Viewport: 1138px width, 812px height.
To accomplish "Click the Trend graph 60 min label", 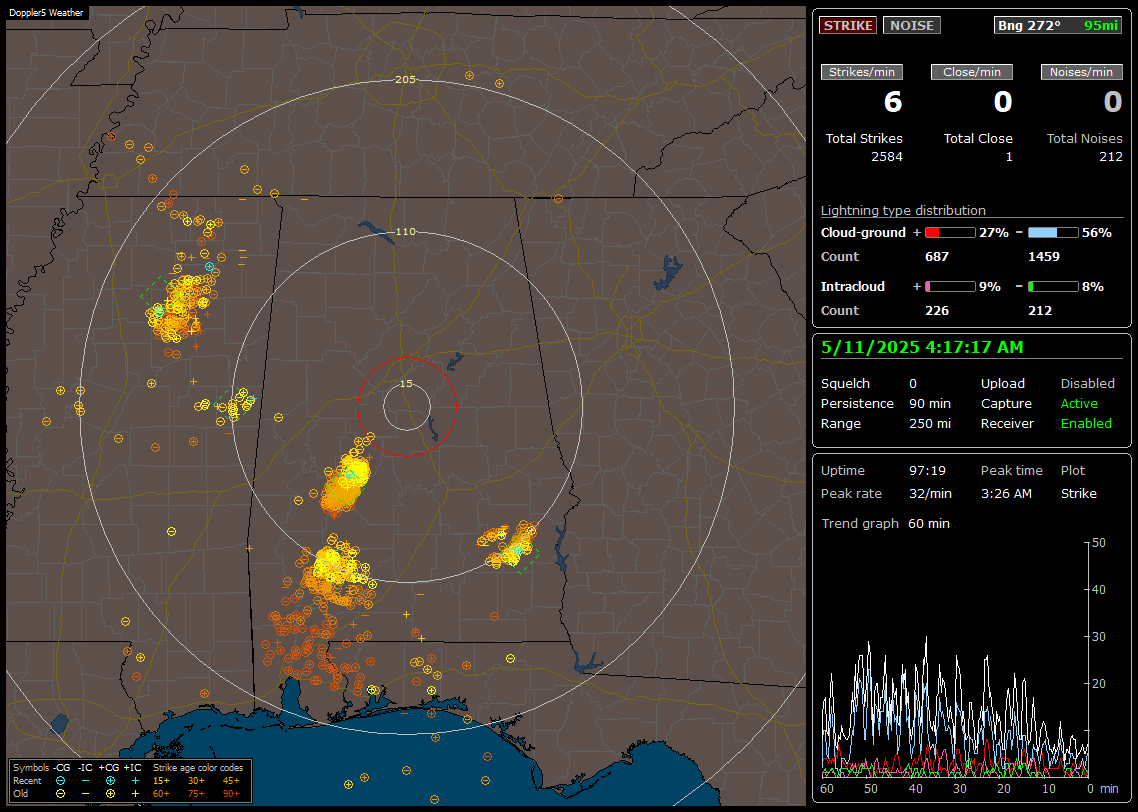I will tap(885, 524).
